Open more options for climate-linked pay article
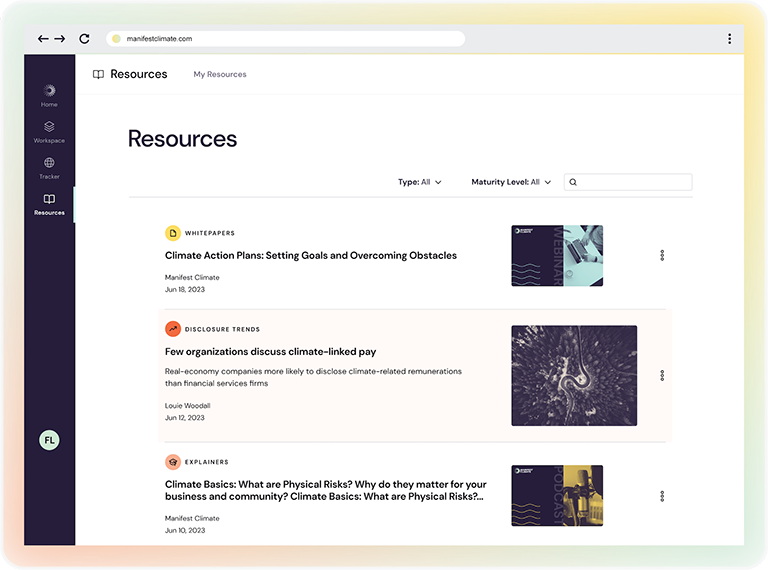Image resolution: width=768 pixels, height=570 pixels. (662, 376)
